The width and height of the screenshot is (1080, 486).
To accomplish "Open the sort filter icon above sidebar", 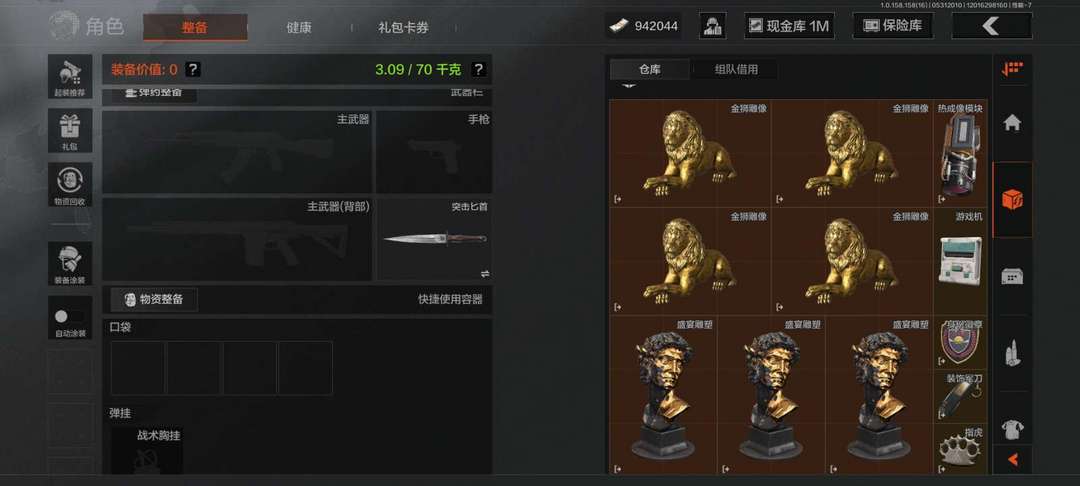I will (1012, 69).
